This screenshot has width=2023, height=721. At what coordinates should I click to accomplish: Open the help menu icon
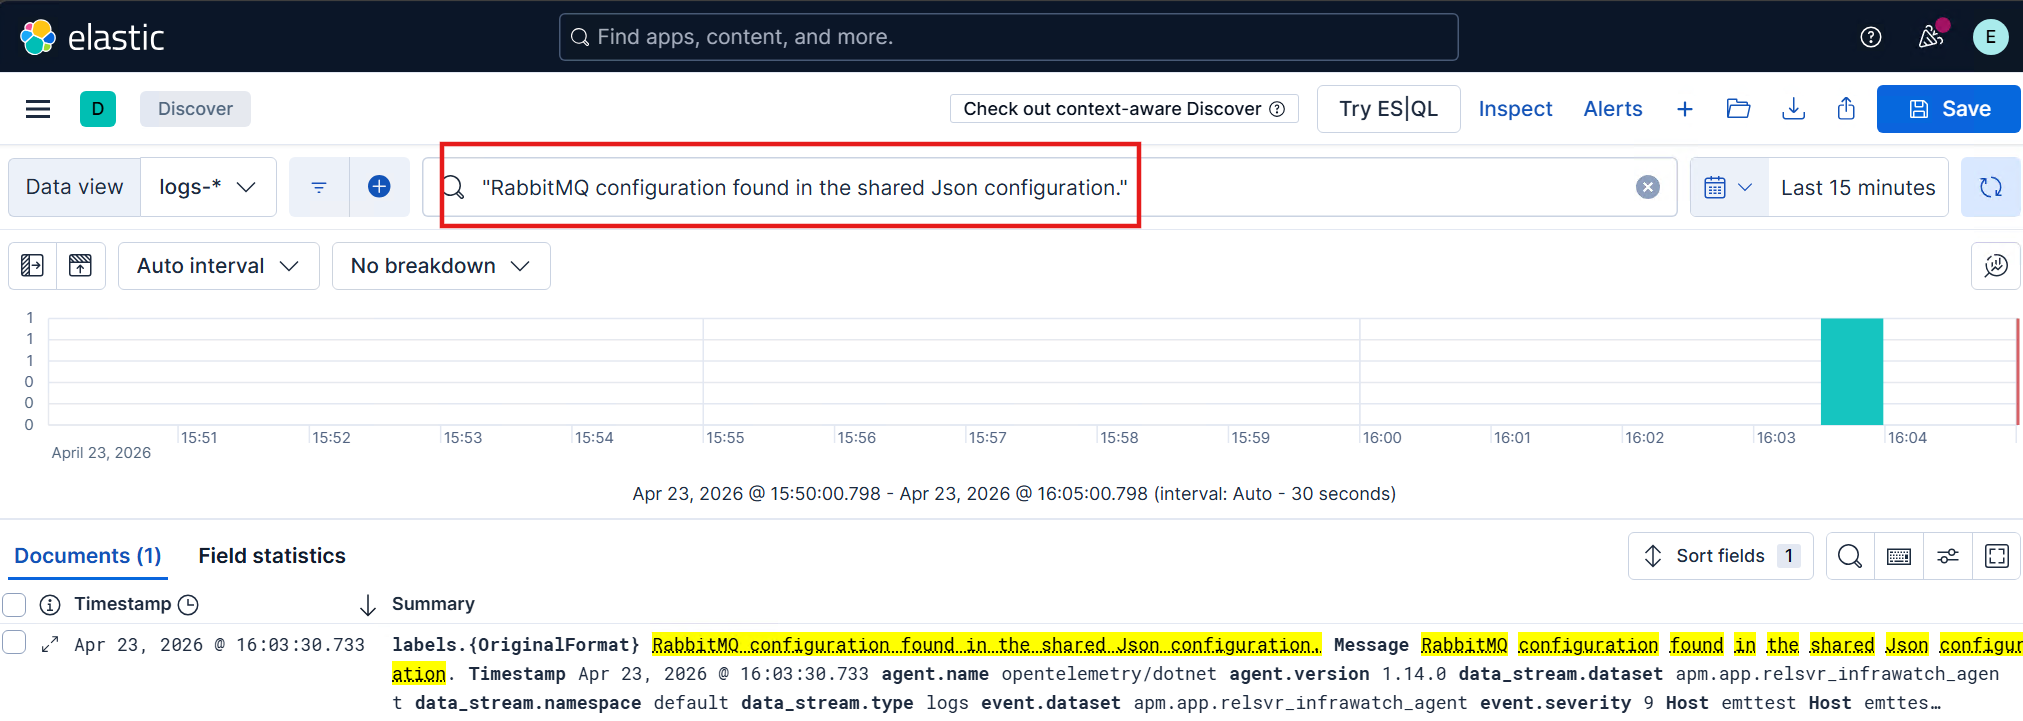tap(1870, 37)
